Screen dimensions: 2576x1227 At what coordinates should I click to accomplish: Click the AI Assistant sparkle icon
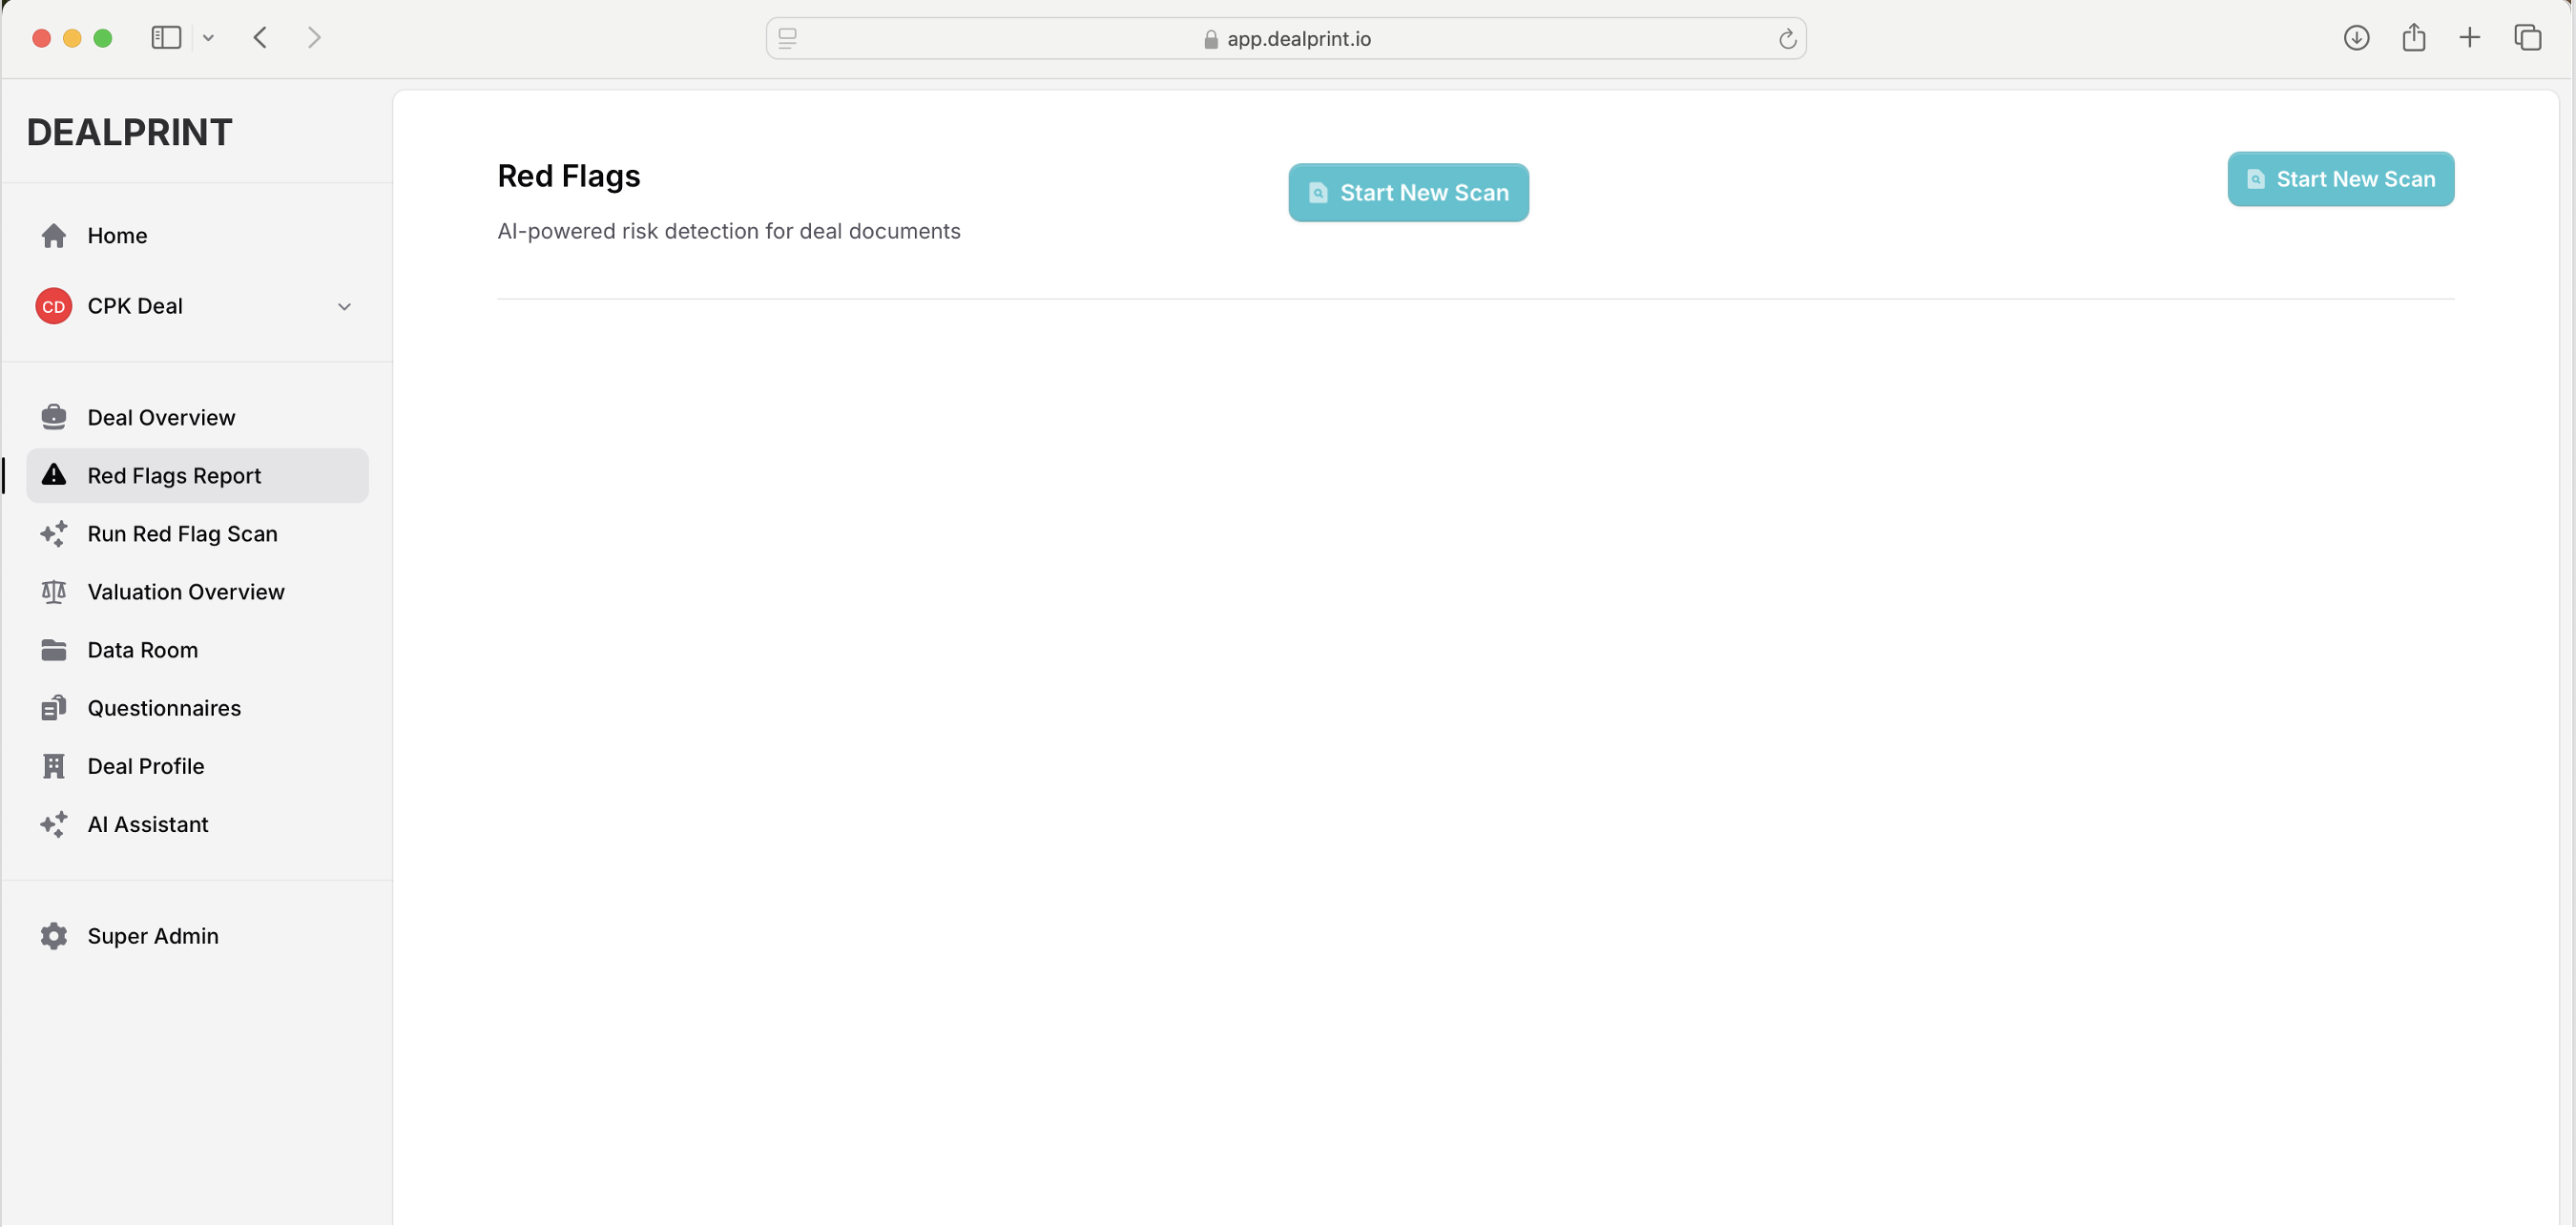(54, 824)
